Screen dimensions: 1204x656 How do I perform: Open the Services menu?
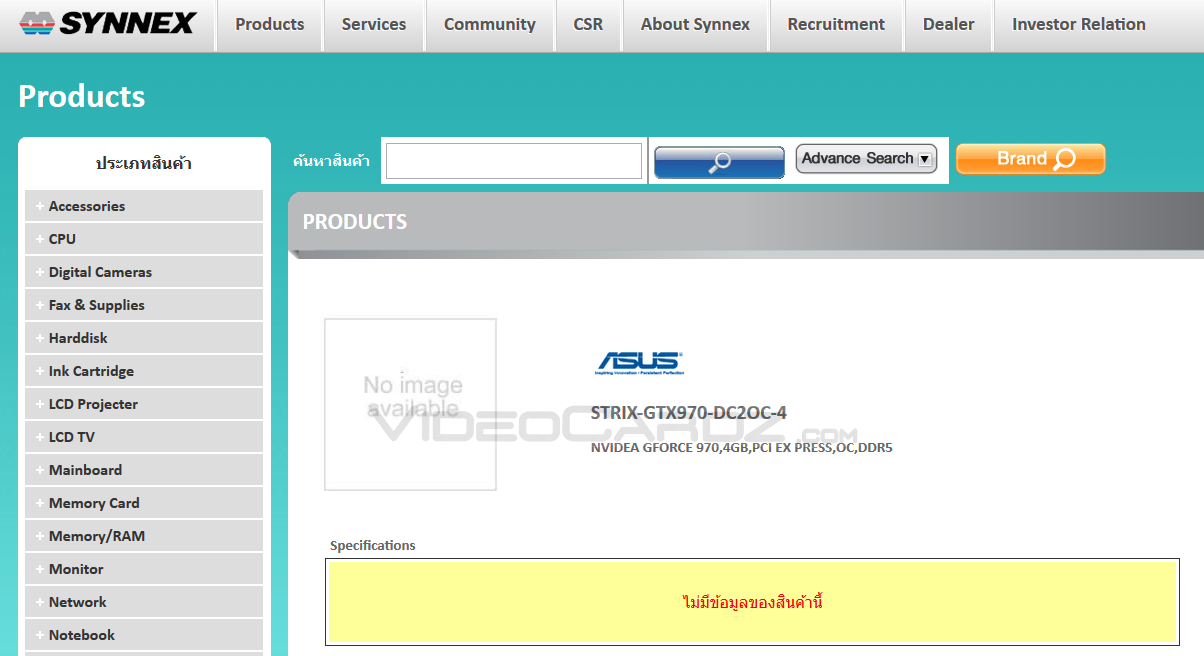374,24
